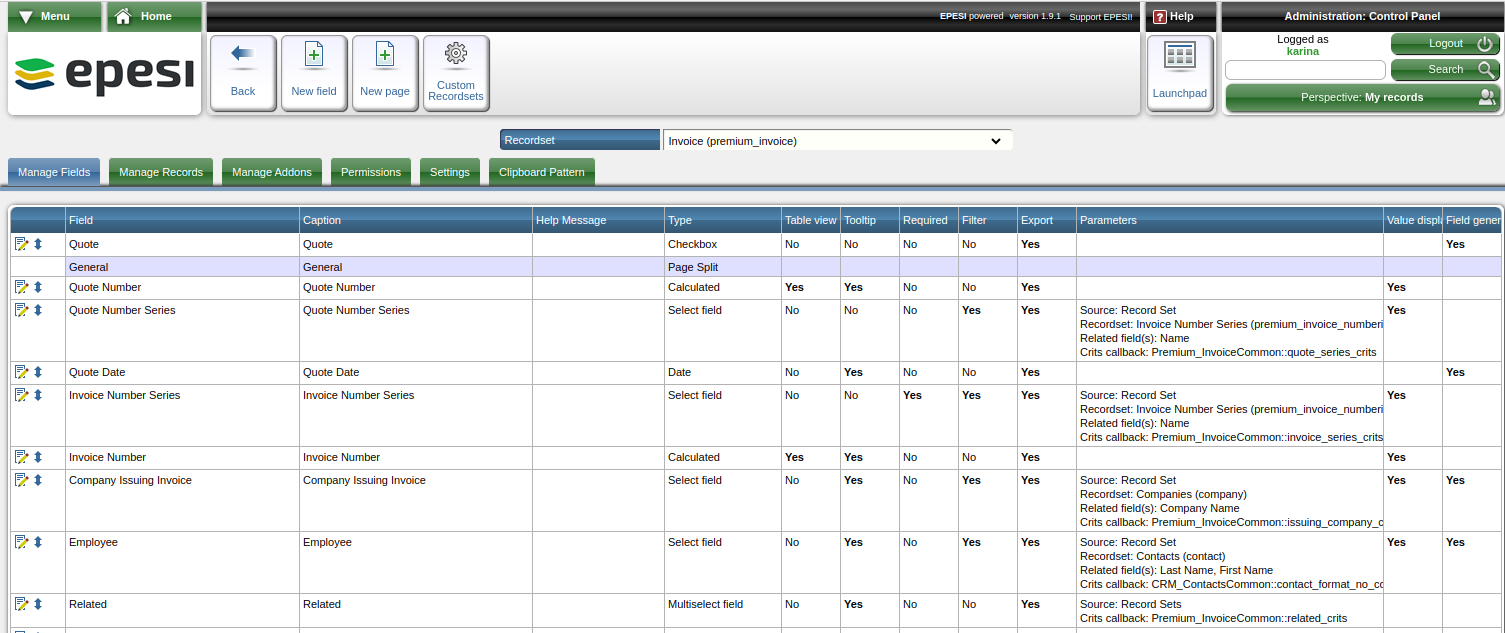
Task: Open the Menu dropdown
Action: pos(55,16)
